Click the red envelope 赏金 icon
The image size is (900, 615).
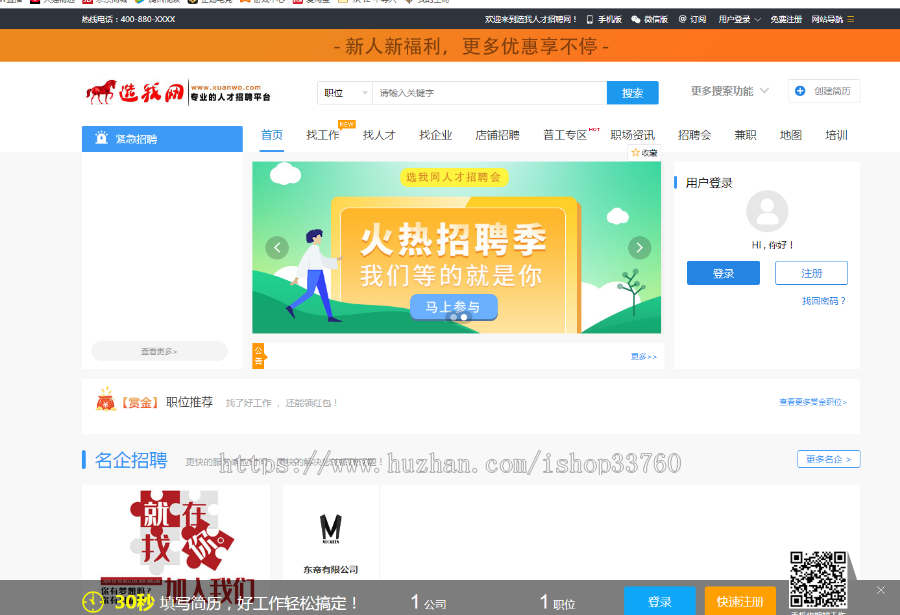point(103,400)
